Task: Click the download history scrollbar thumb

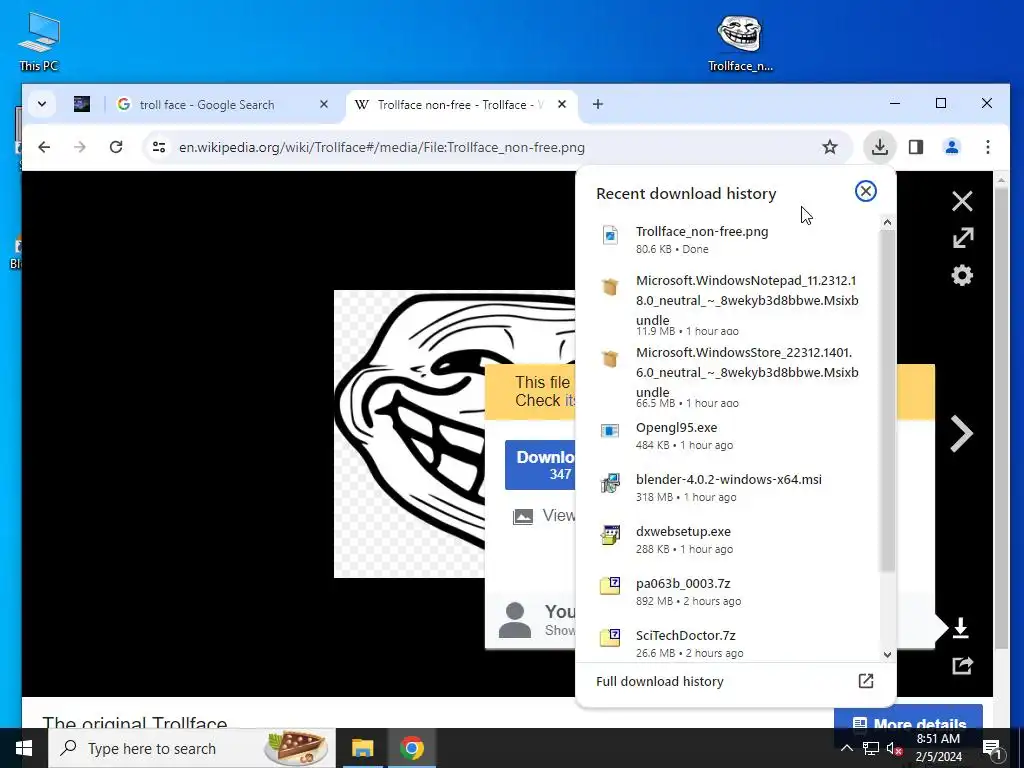Action: click(x=887, y=402)
